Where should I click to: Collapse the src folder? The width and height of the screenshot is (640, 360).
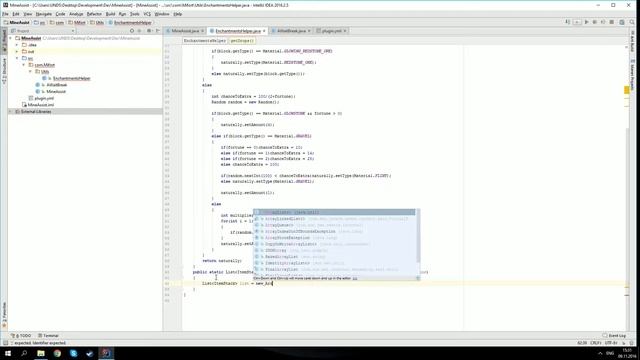pyautogui.click(x=17, y=58)
